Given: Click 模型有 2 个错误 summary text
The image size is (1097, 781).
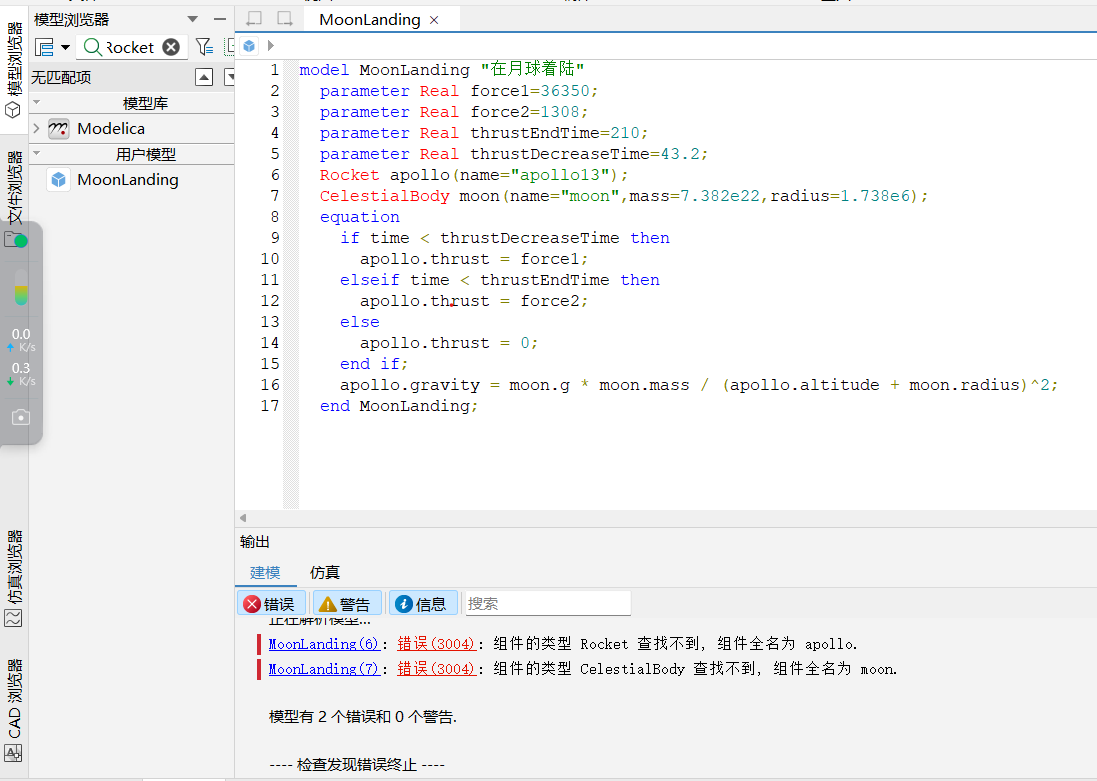Looking at the screenshot, I should [x=362, y=717].
